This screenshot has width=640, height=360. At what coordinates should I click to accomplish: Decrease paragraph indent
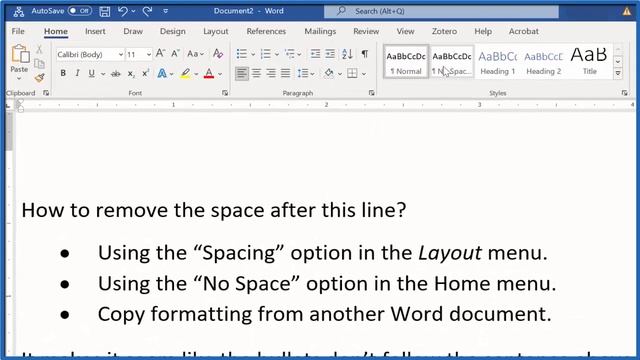(x=315, y=53)
